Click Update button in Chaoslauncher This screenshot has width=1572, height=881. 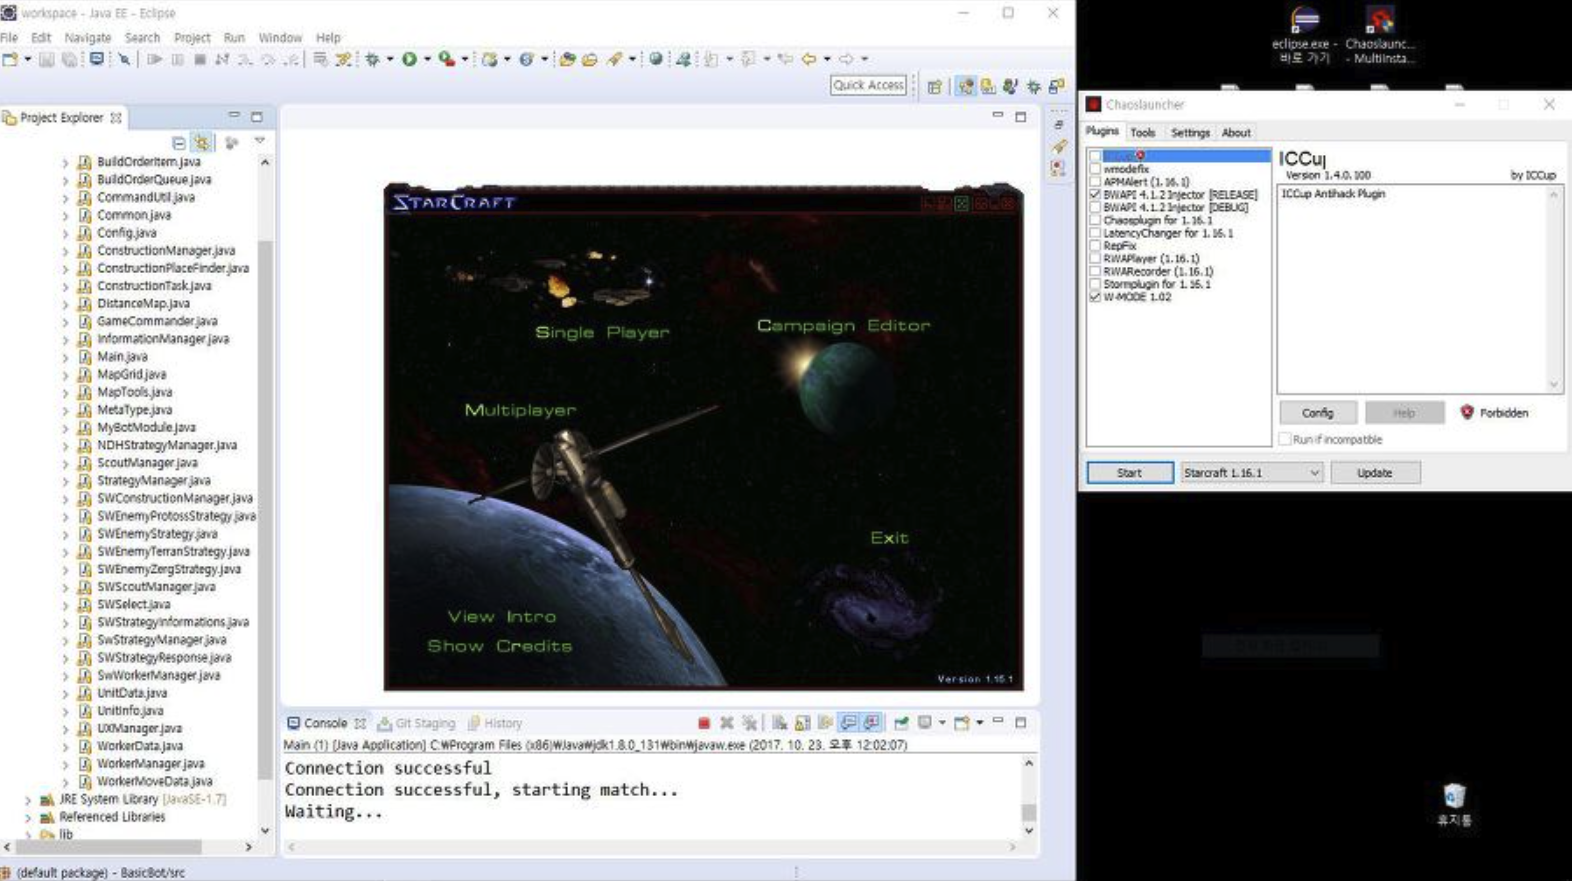pos(1374,473)
